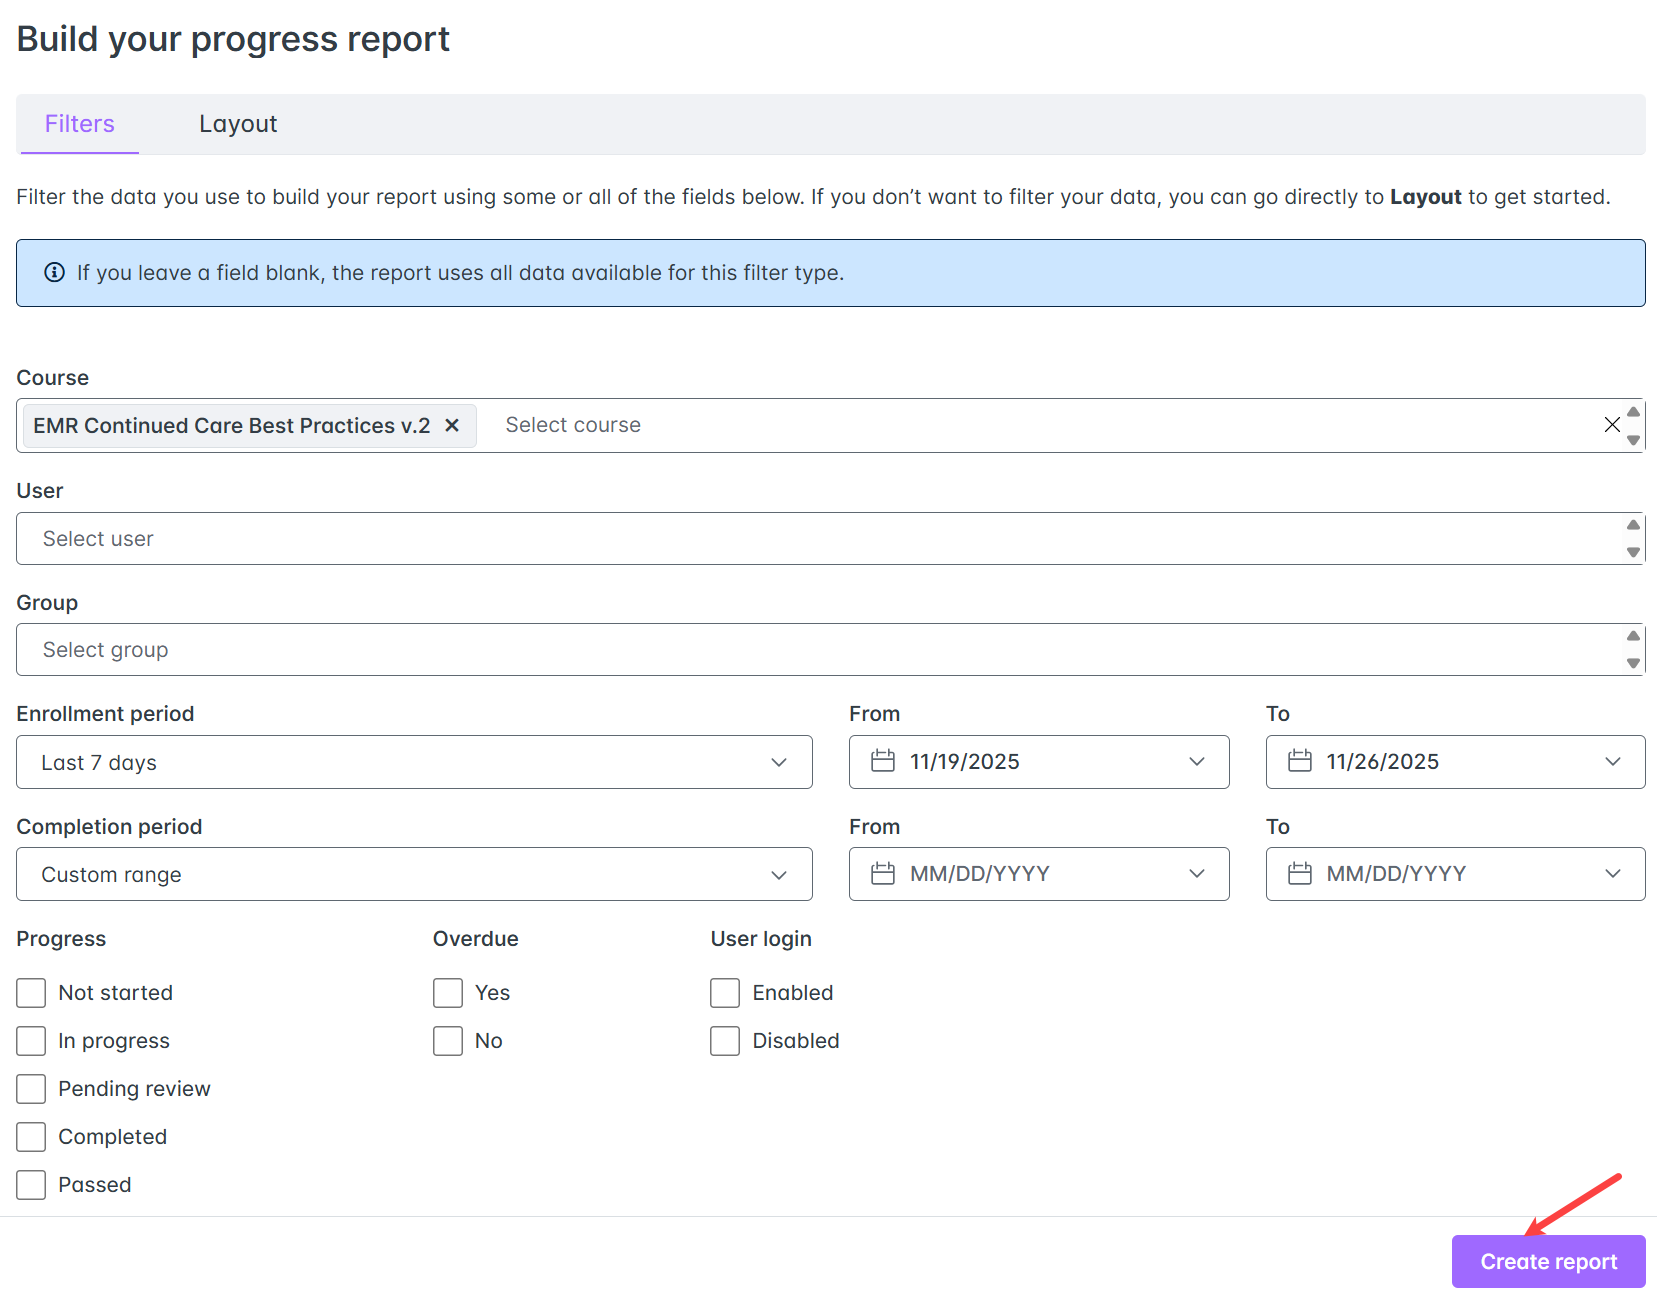Image resolution: width=1657 pixels, height=1302 pixels.
Task: Click calendar icon in Enrollment period From date
Action: click(x=882, y=762)
